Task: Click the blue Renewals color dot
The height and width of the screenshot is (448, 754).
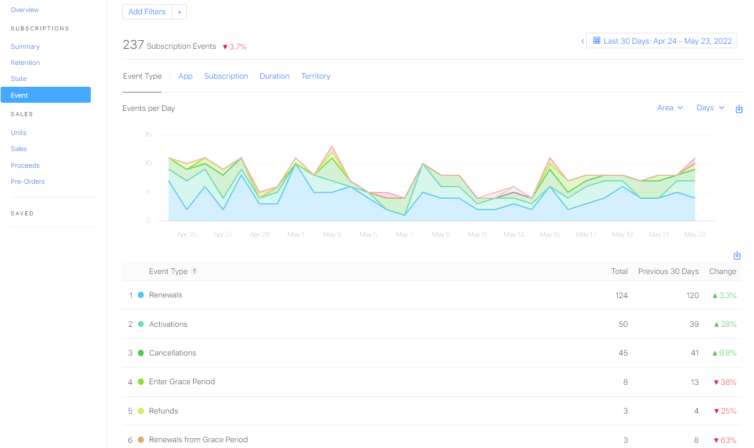Action: 141,295
